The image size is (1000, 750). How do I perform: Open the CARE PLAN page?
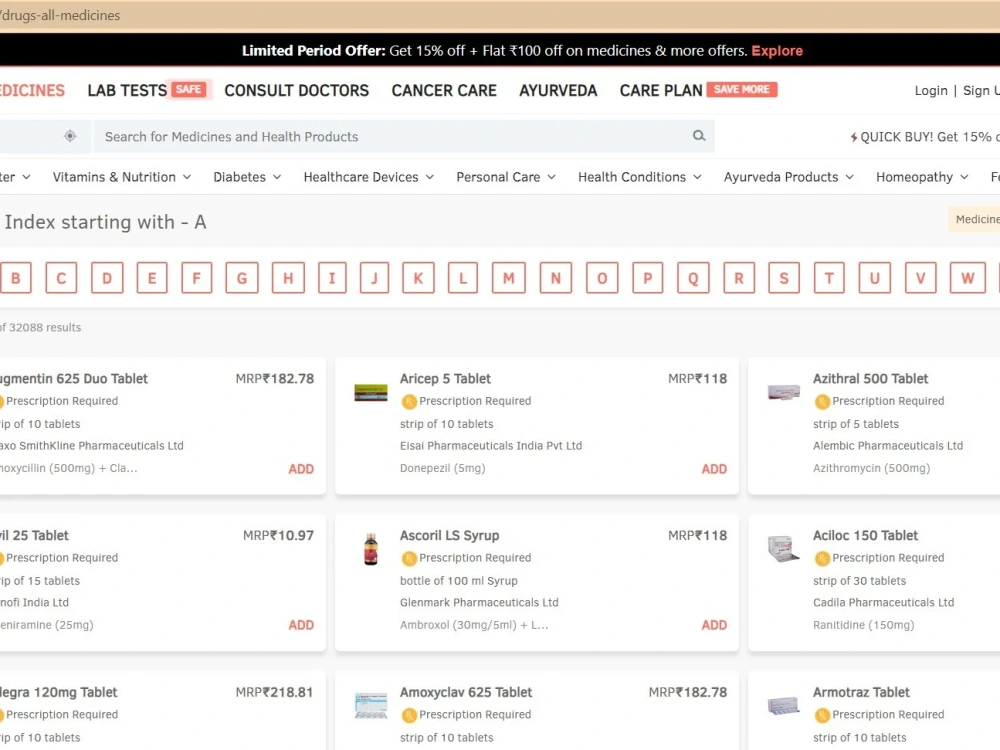pos(661,91)
